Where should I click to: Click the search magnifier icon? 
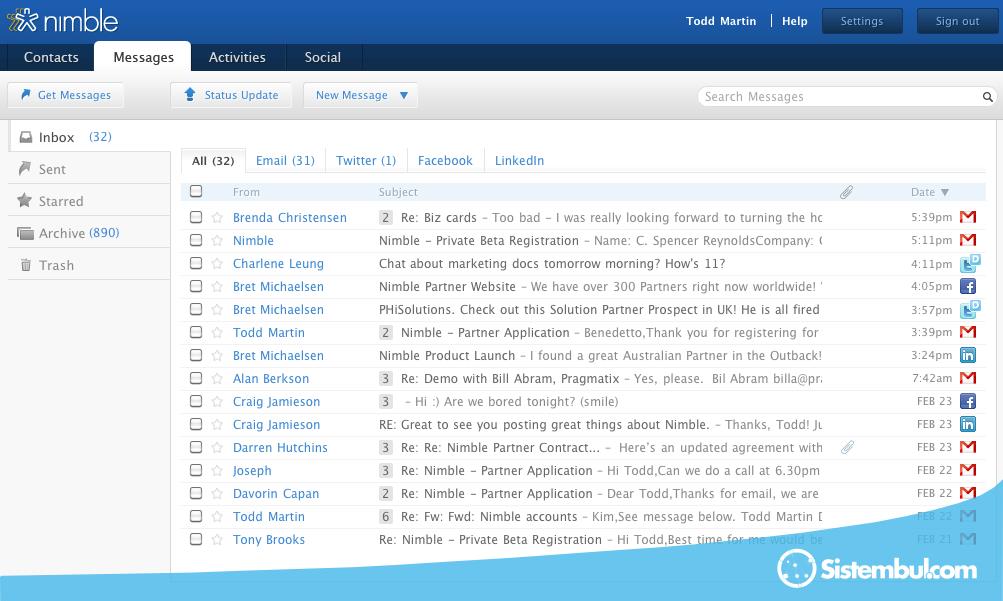pos(988,97)
